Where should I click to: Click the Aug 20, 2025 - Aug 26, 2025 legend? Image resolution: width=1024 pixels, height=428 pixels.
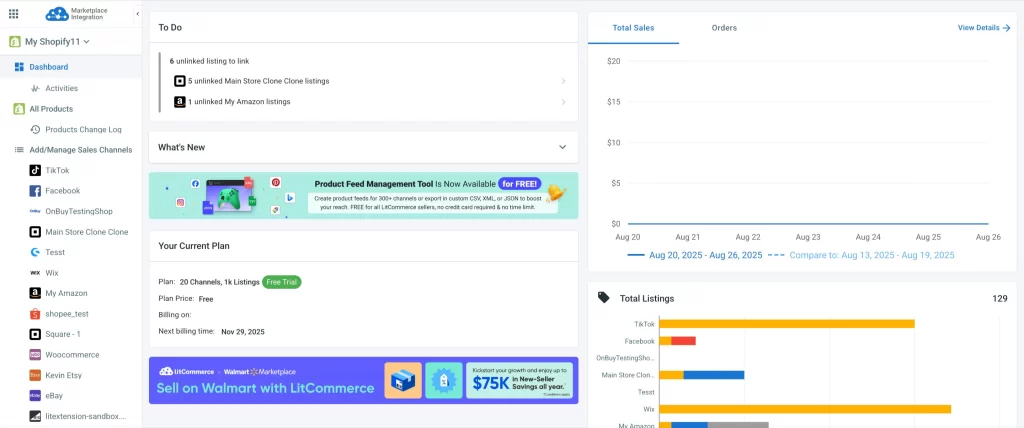(695, 255)
